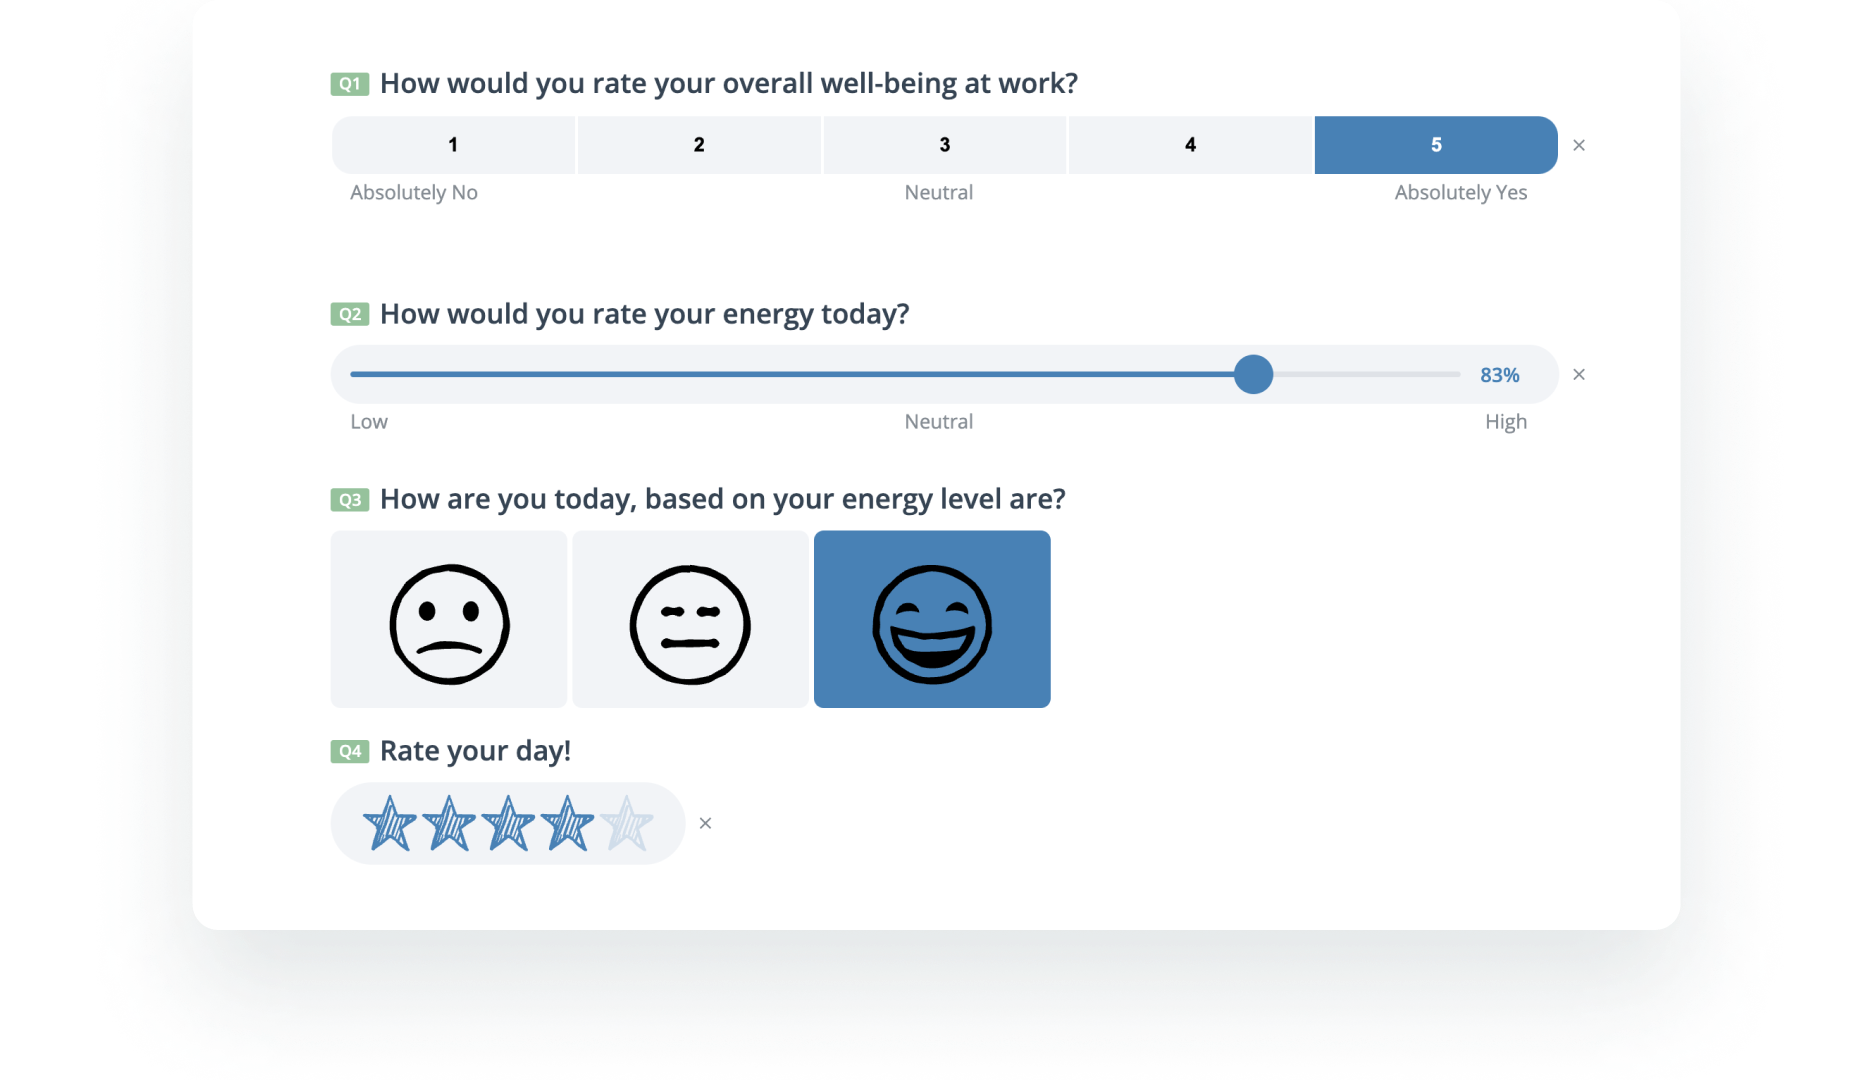The height and width of the screenshot is (1080, 1872).
Task: Click the third star rating
Action: pyautogui.click(x=508, y=824)
